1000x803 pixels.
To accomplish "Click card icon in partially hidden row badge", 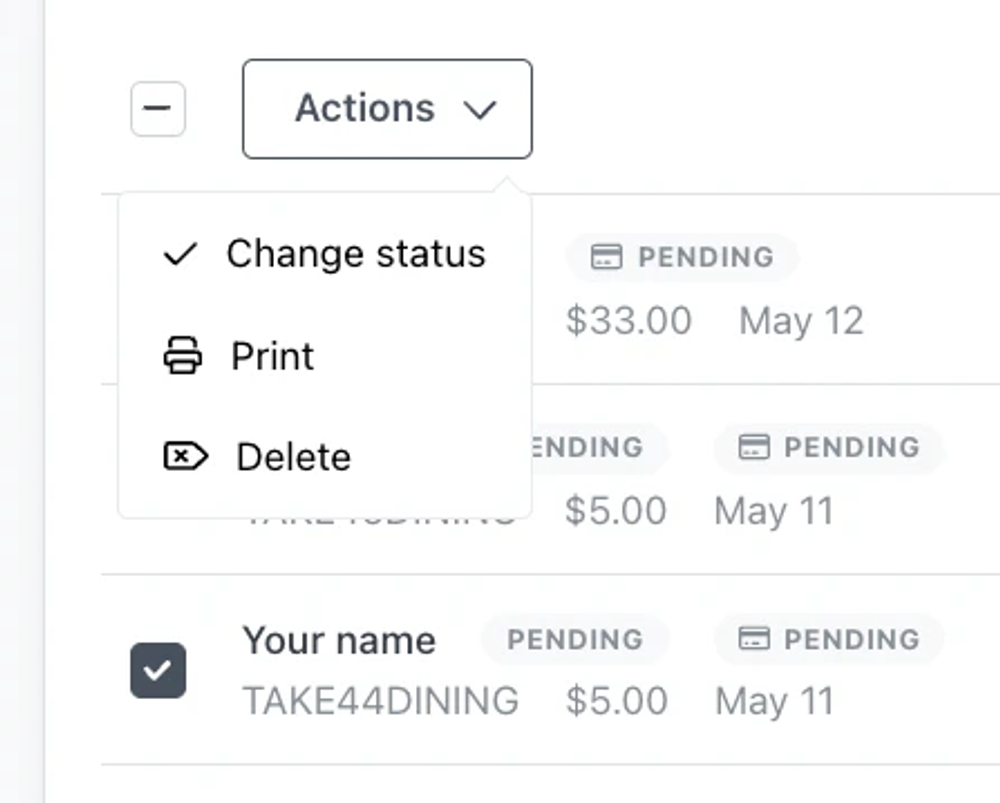I will (754, 446).
